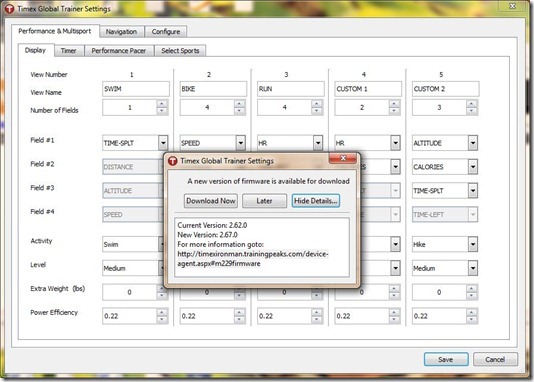
Task: Decrease Number of Fields for view 4
Action: click(x=394, y=111)
